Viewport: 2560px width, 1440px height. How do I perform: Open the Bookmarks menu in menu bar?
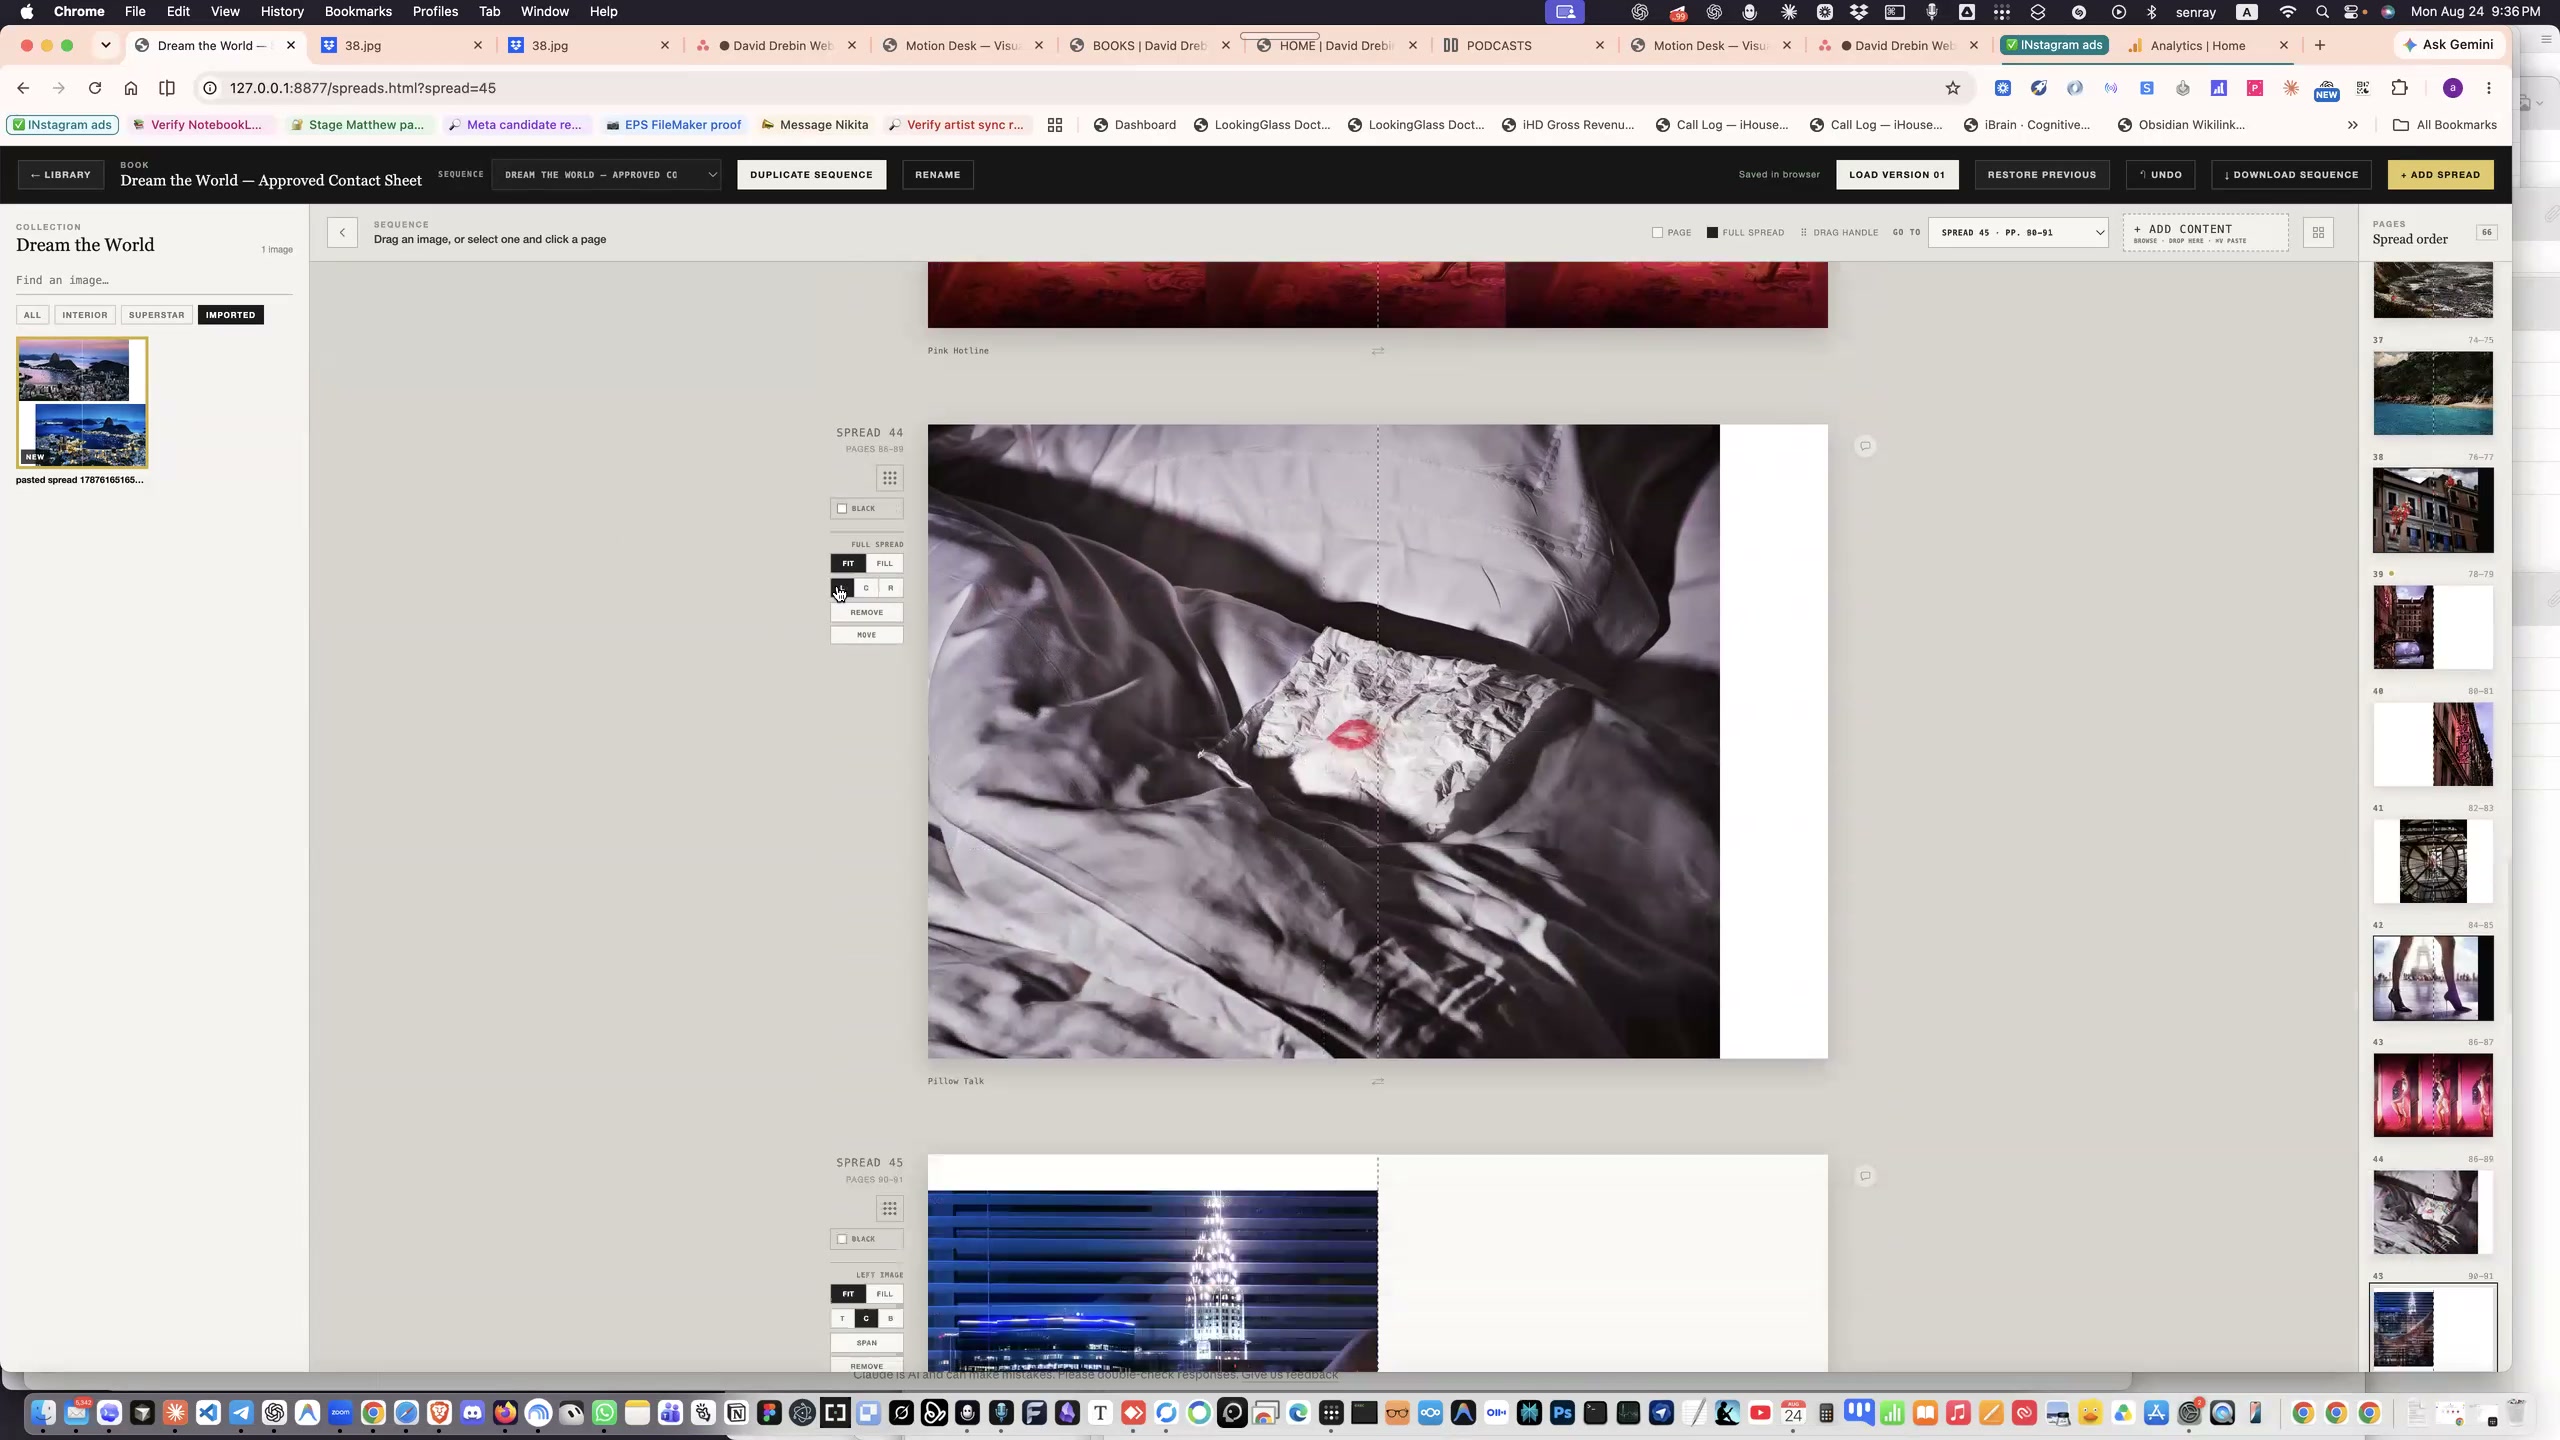pos(358,12)
